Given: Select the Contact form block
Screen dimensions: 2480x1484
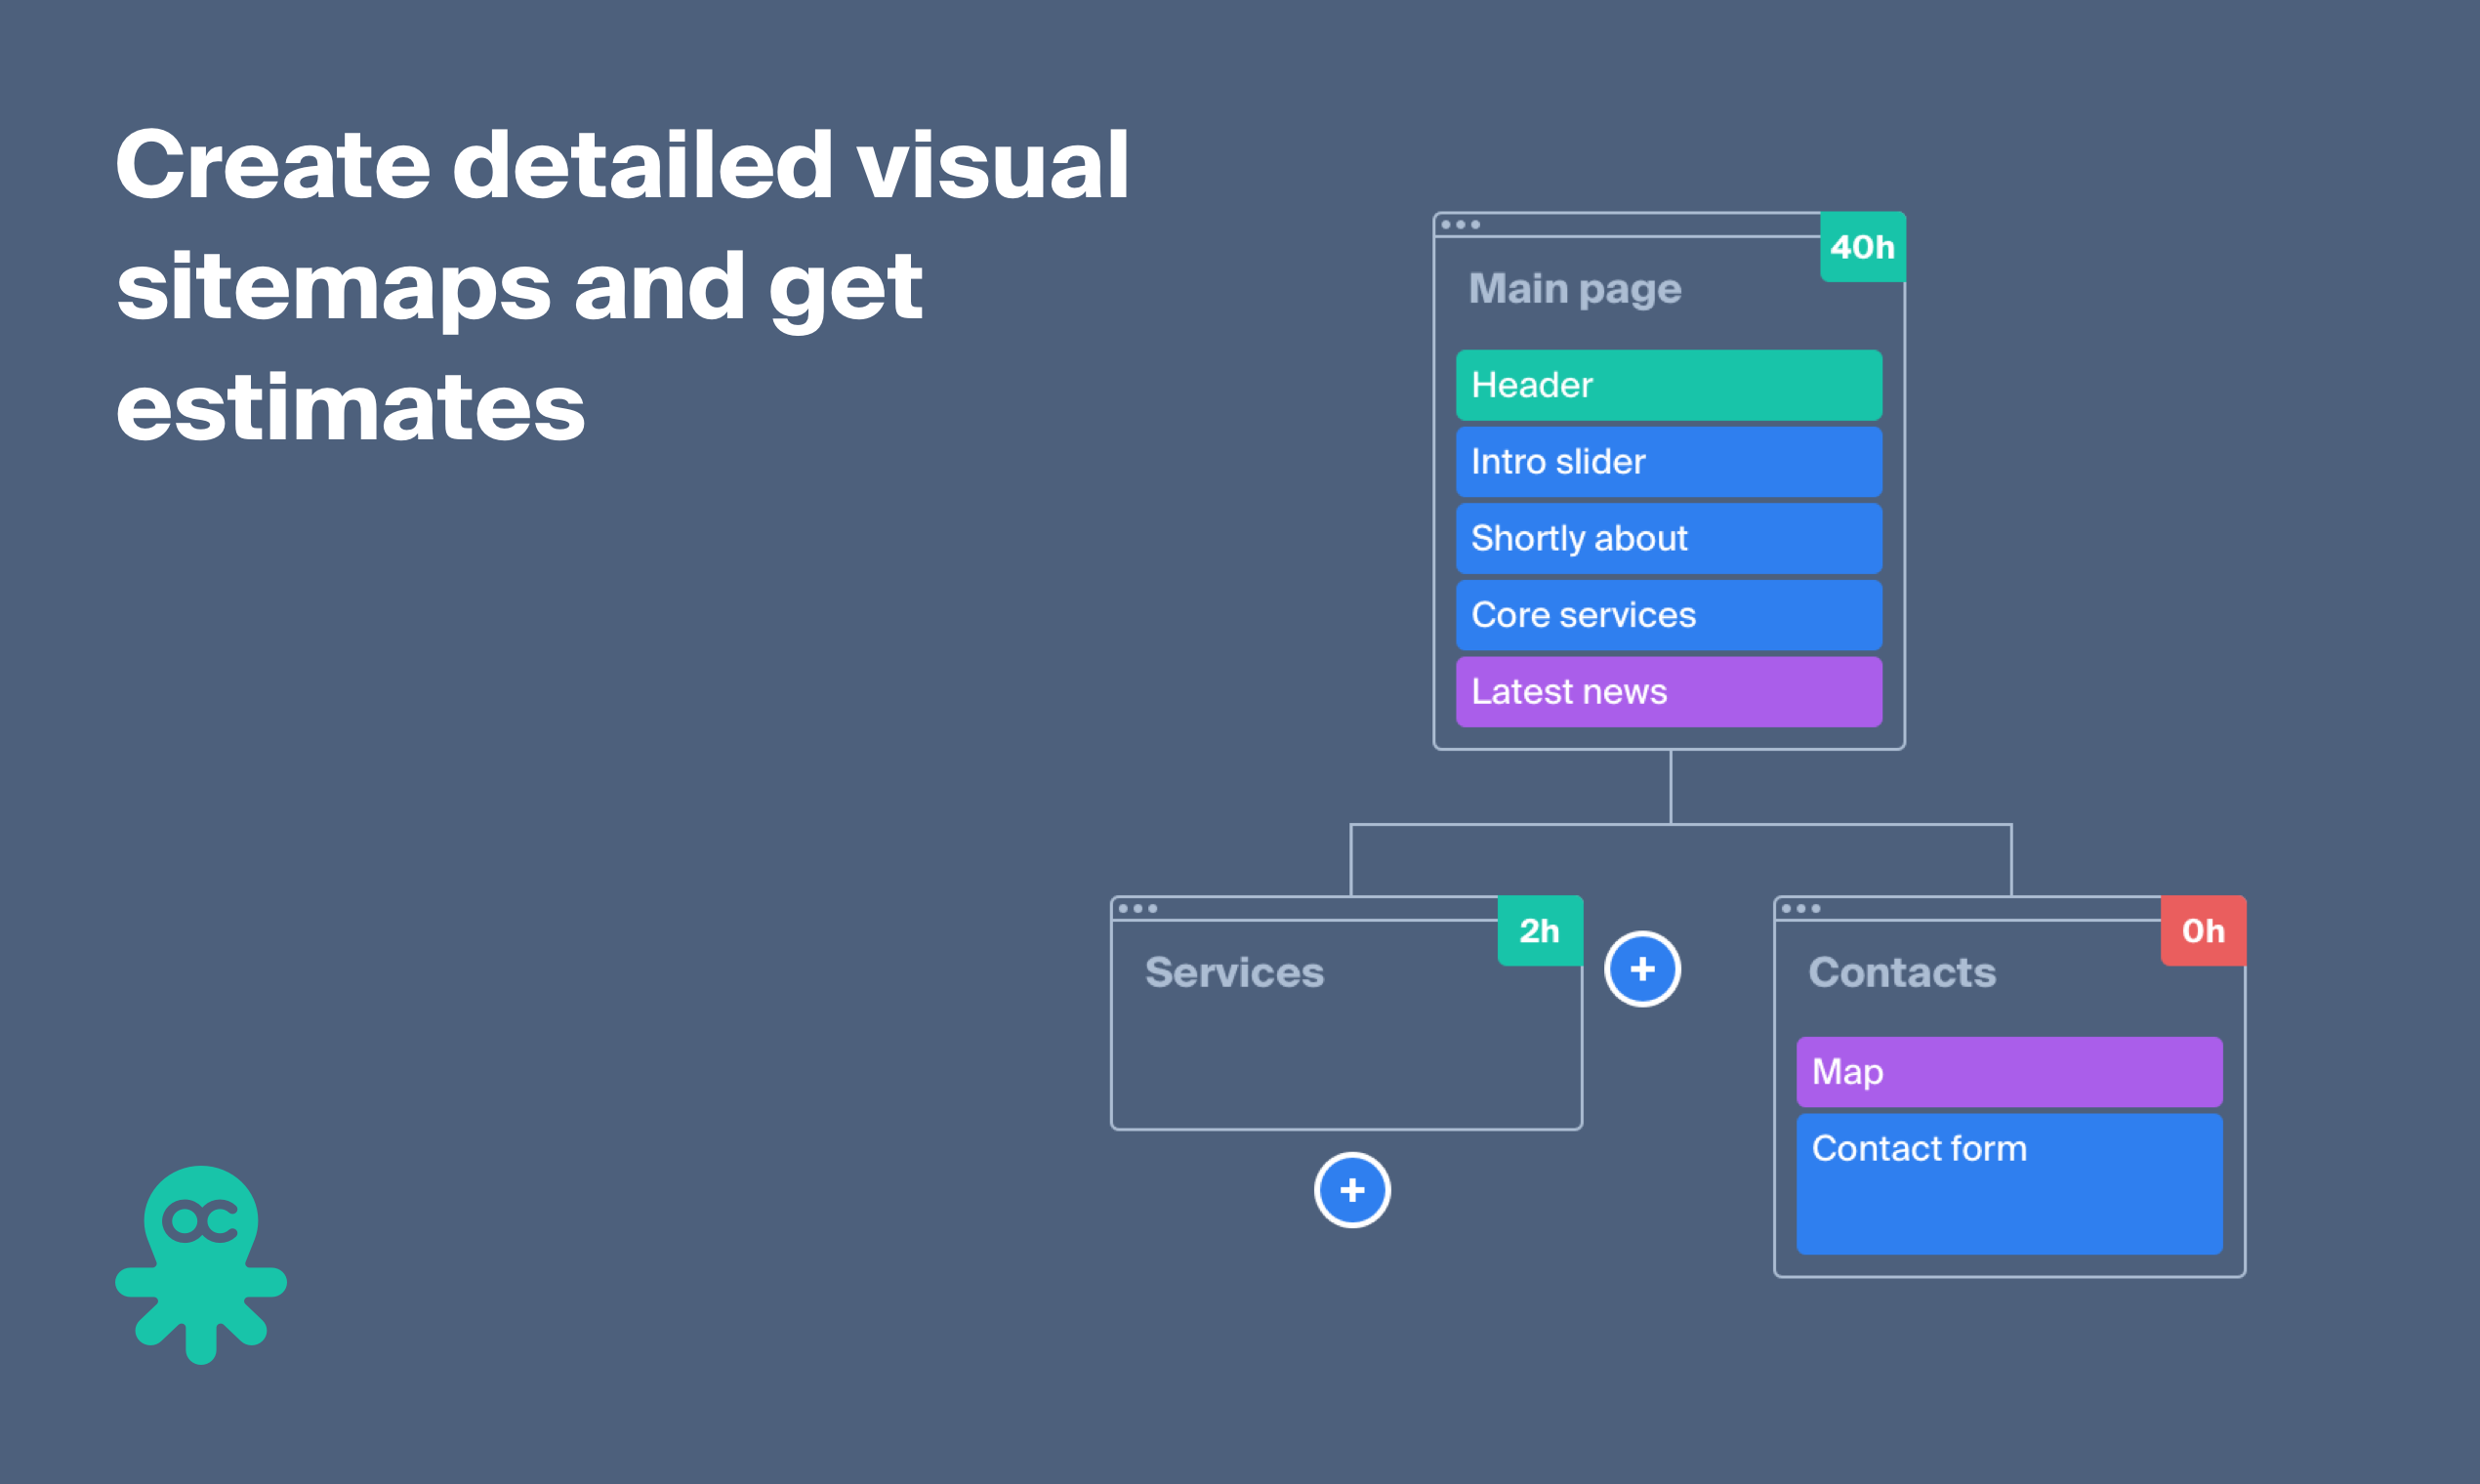Looking at the screenshot, I should point(2008,1183).
